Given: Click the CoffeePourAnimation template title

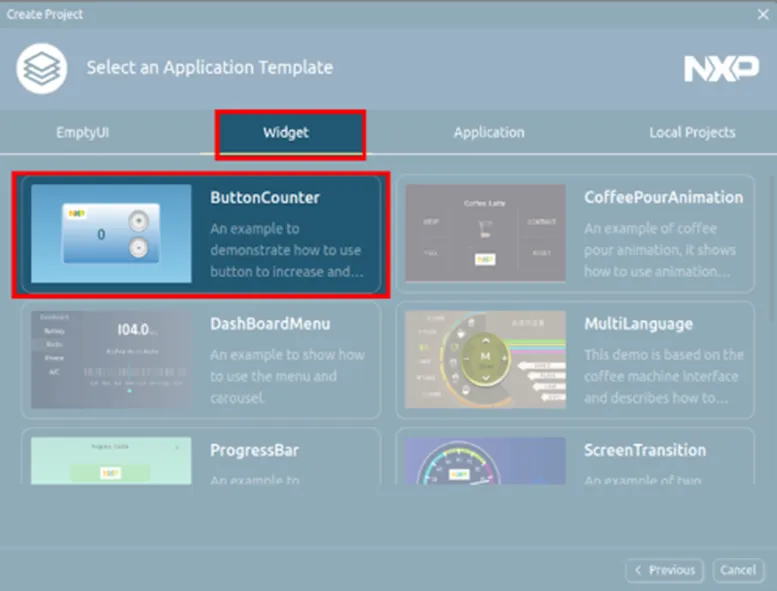Looking at the screenshot, I should (x=663, y=198).
